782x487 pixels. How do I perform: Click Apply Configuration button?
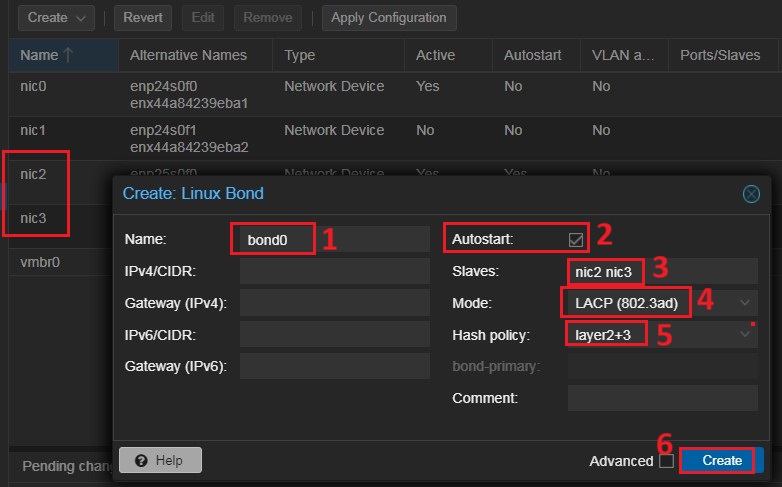389,18
